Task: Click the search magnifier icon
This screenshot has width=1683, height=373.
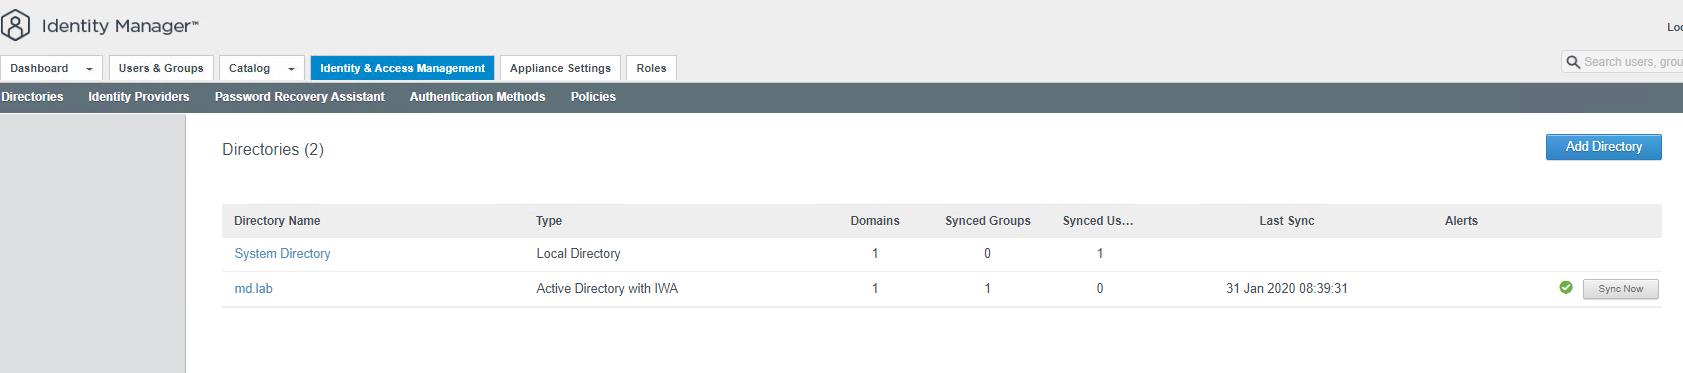Action: click(1572, 62)
